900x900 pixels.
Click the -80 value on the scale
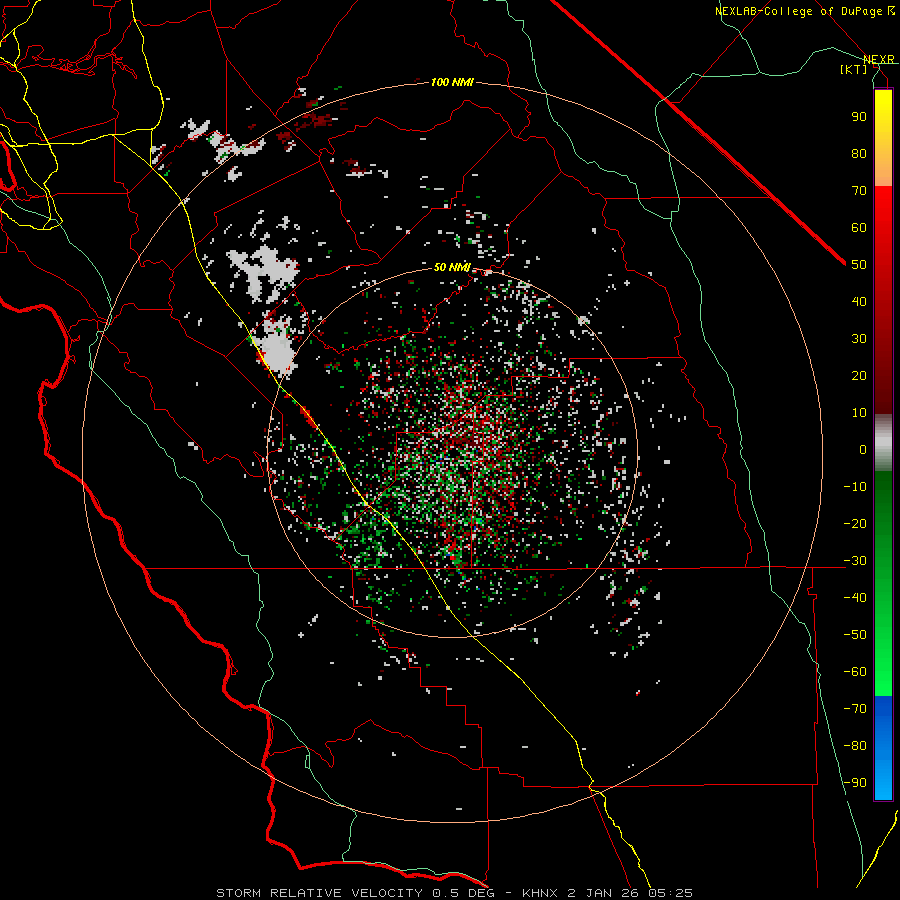pos(855,746)
